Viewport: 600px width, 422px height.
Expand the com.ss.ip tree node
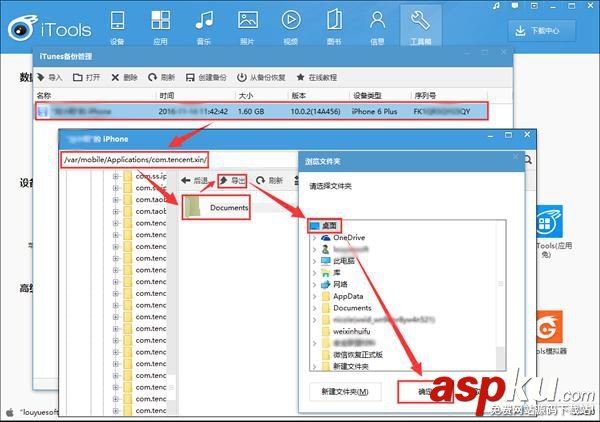click(x=116, y=176)
